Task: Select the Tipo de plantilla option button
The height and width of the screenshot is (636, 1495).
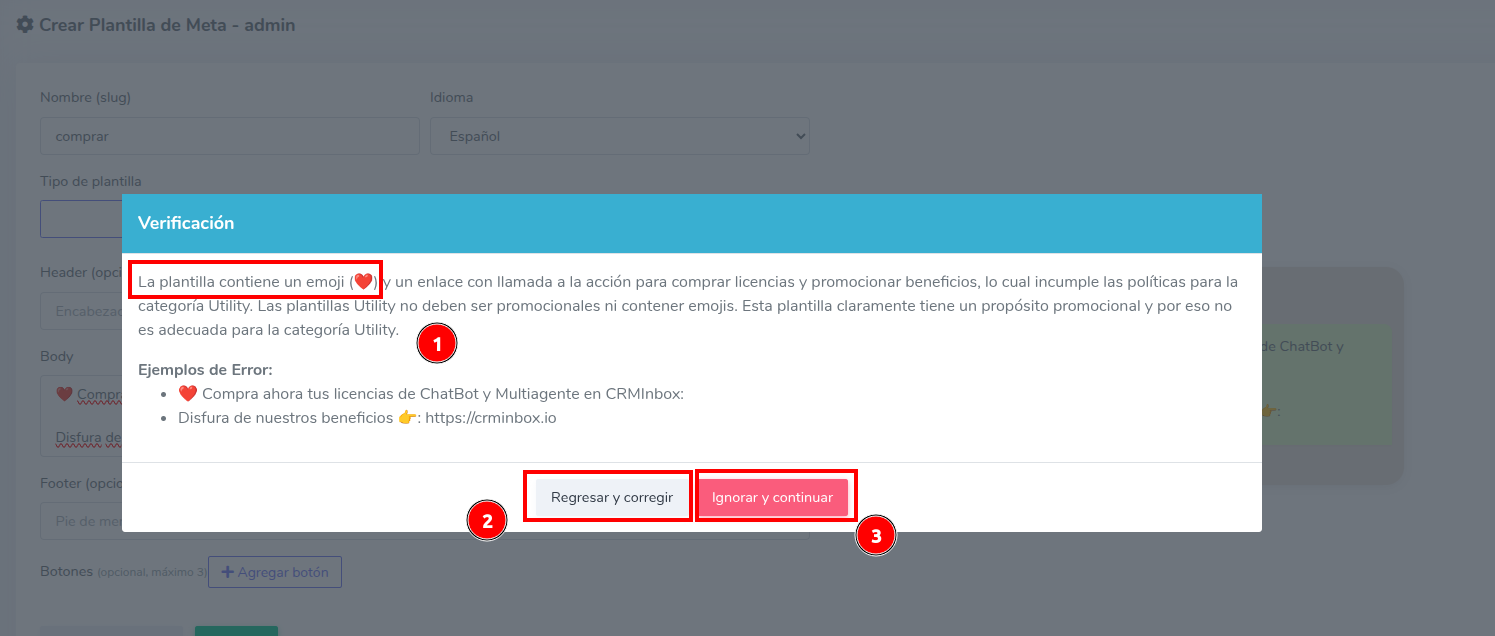Action: pyautogui.click(x=80, y=218)
